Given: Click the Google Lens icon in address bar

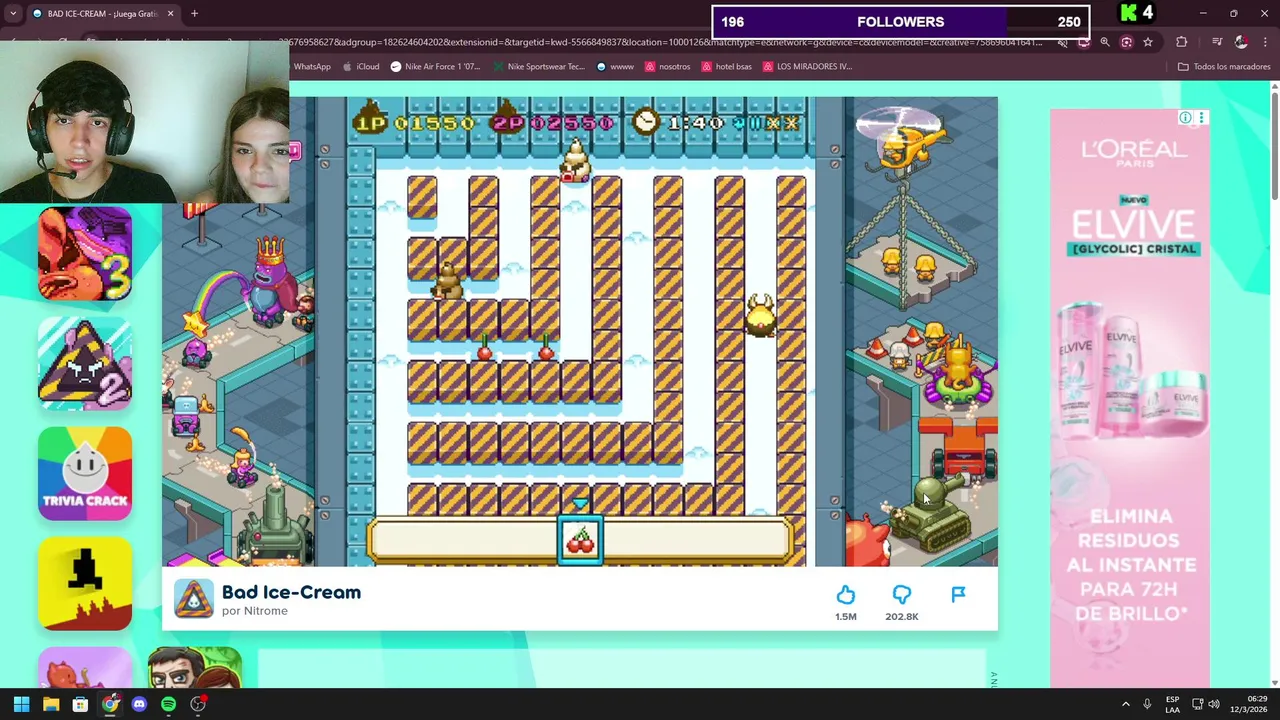Looking at the screenshot, I should pos(1126,42).
